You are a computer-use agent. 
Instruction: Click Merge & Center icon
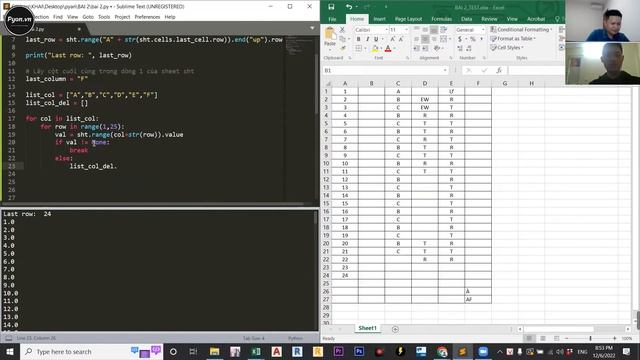pos(443,39)
